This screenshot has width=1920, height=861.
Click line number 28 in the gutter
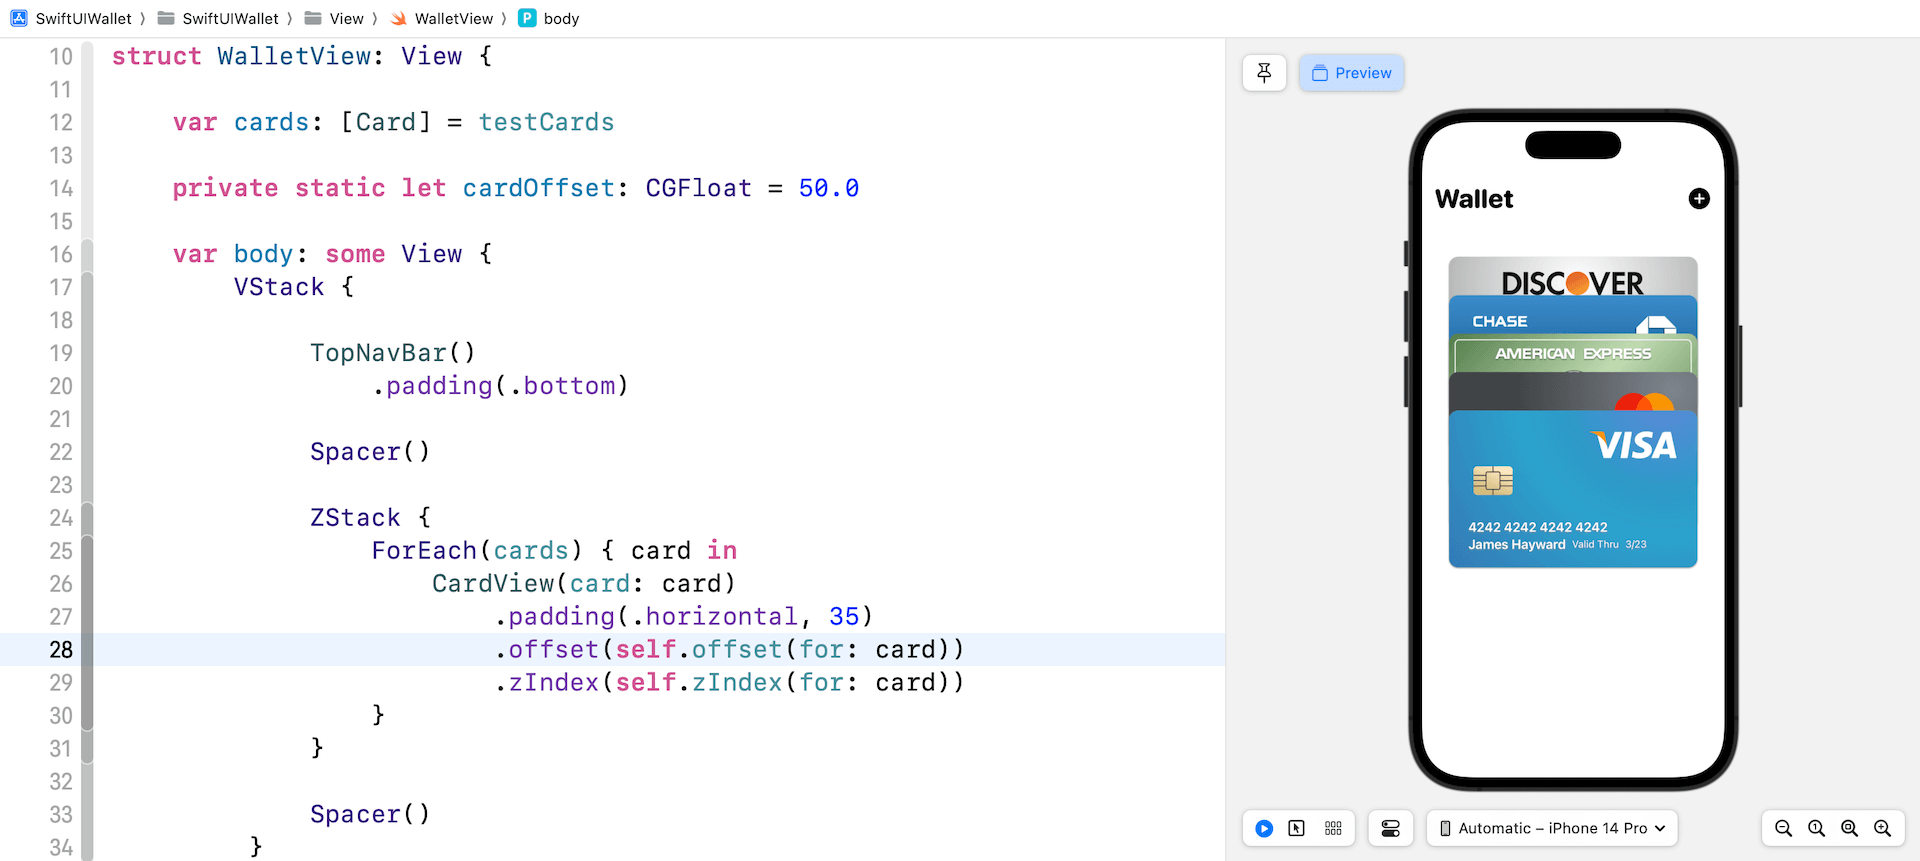[61, 650]
